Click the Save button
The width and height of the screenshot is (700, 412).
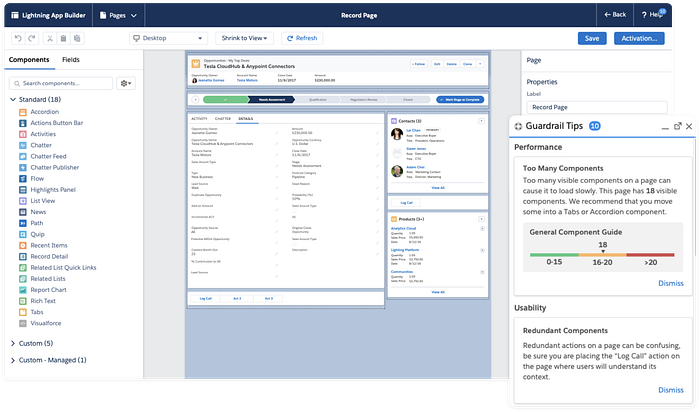[592, 38]
